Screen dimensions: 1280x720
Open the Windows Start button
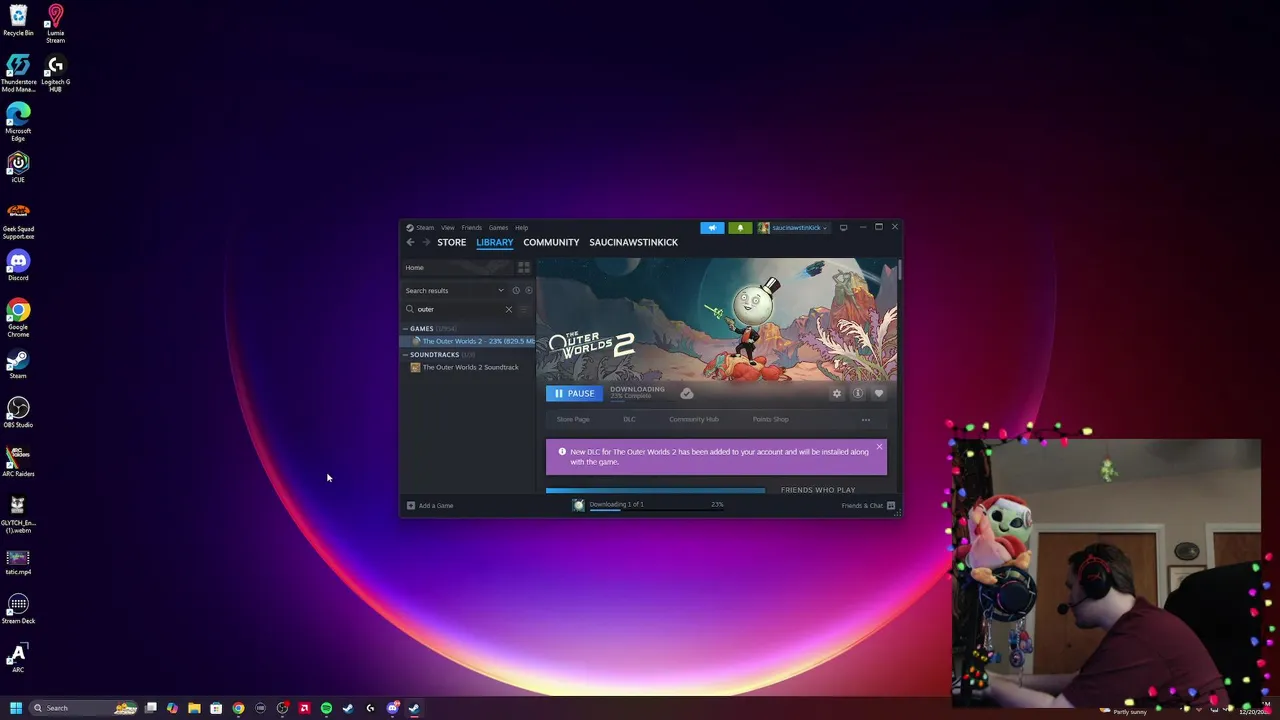(x=15, y=708)
